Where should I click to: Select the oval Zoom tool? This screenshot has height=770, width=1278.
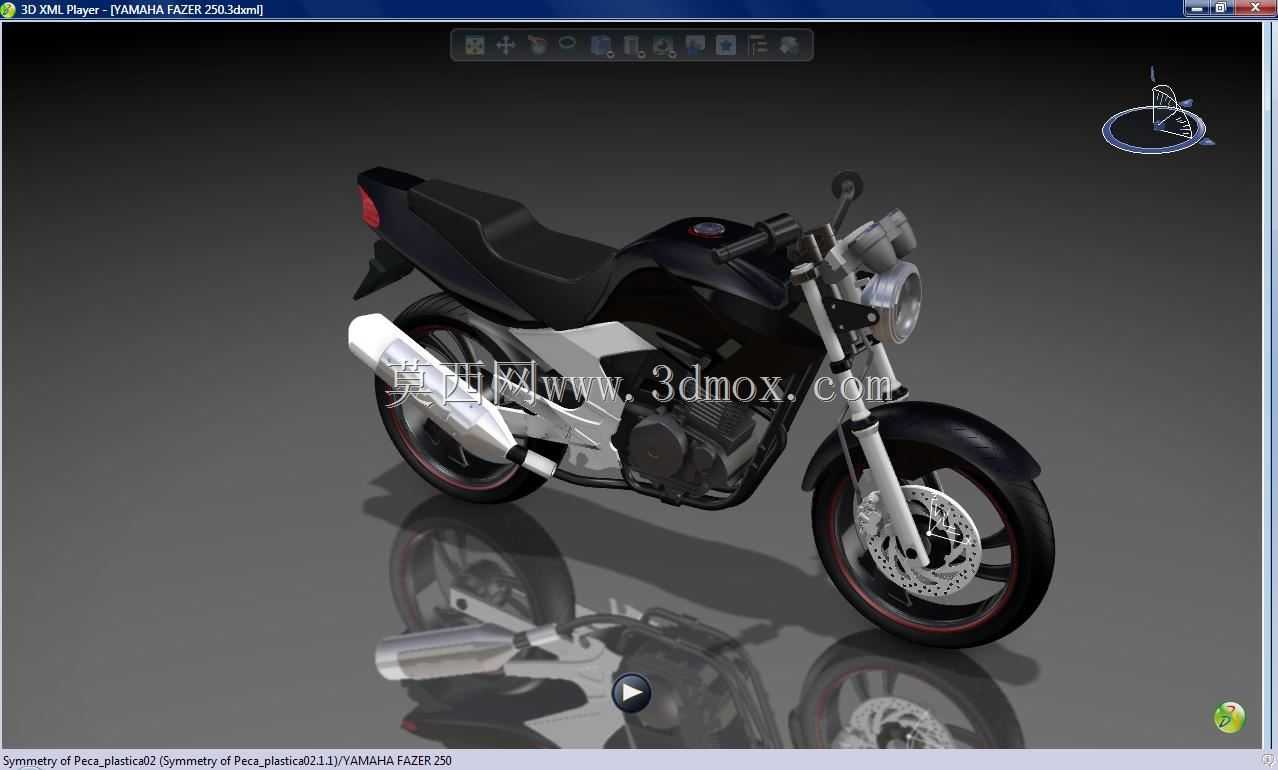[567, 44]
